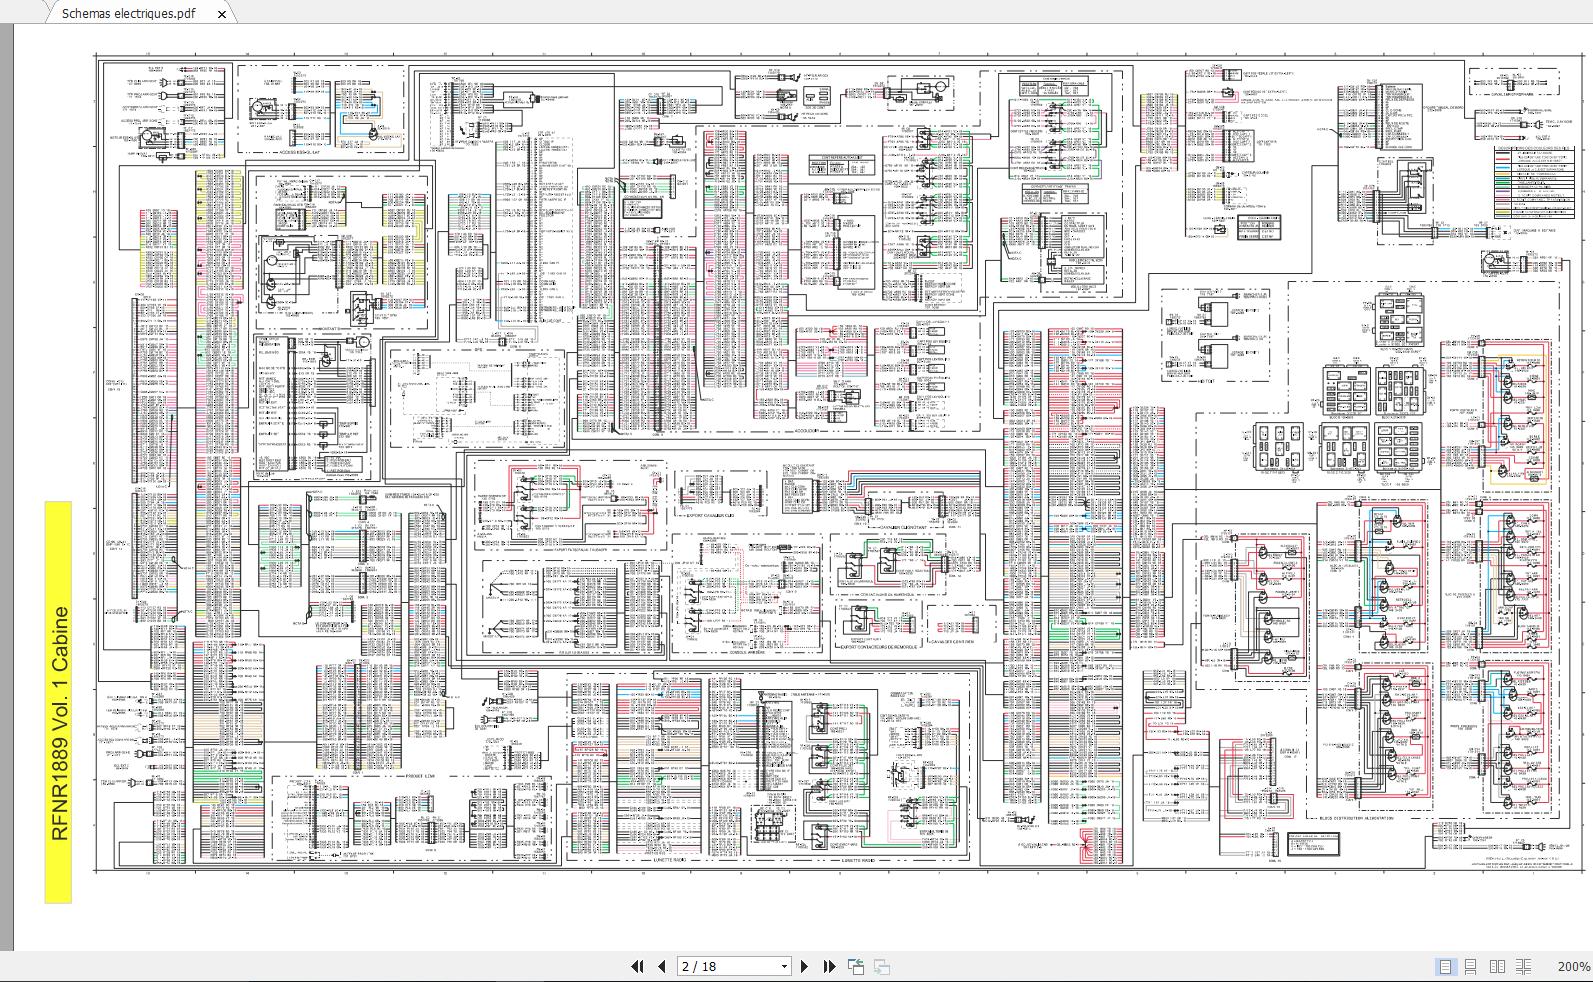Viewport: 1593px width, 982px height.
Task: Jump to the last page
Action: click(829, 966)
